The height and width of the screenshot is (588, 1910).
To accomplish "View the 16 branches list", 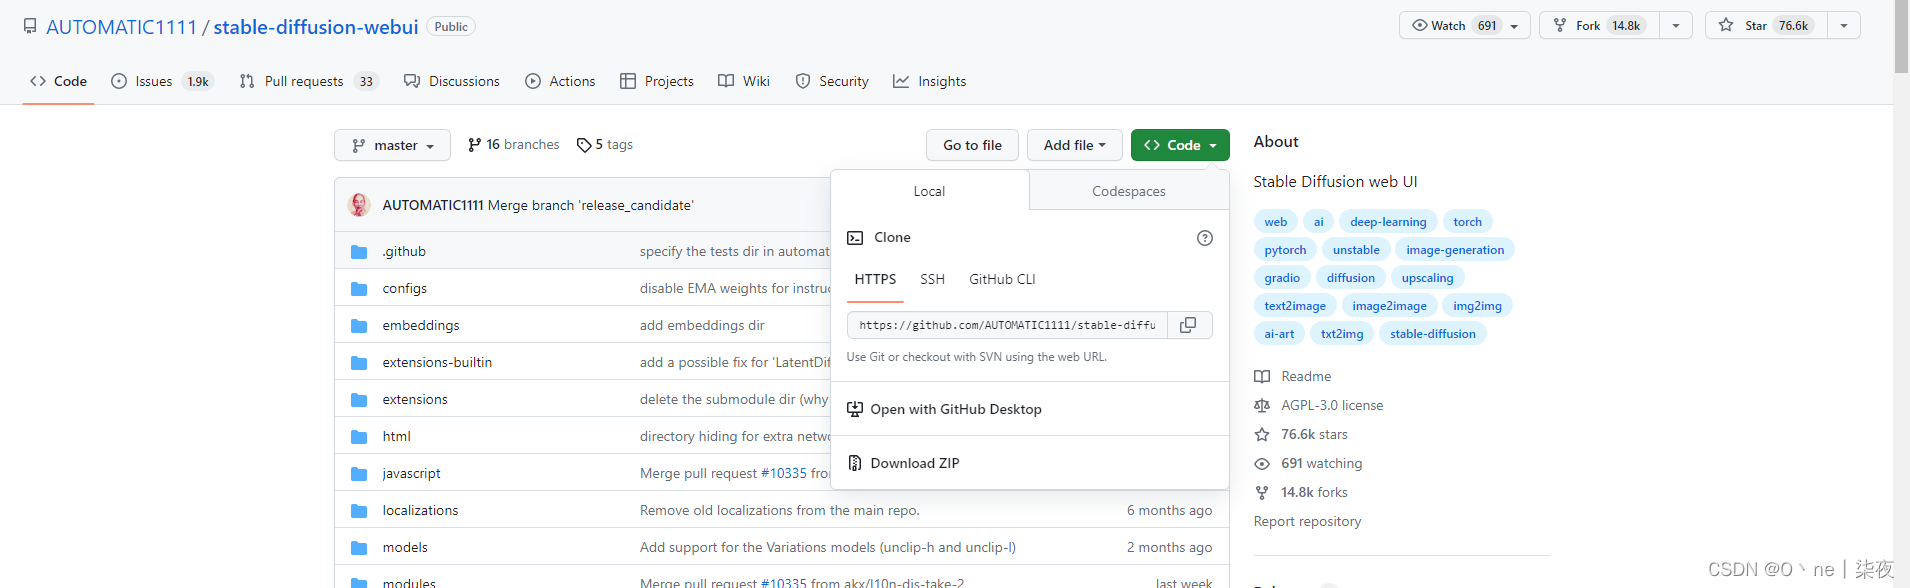I will pos(514,145).
